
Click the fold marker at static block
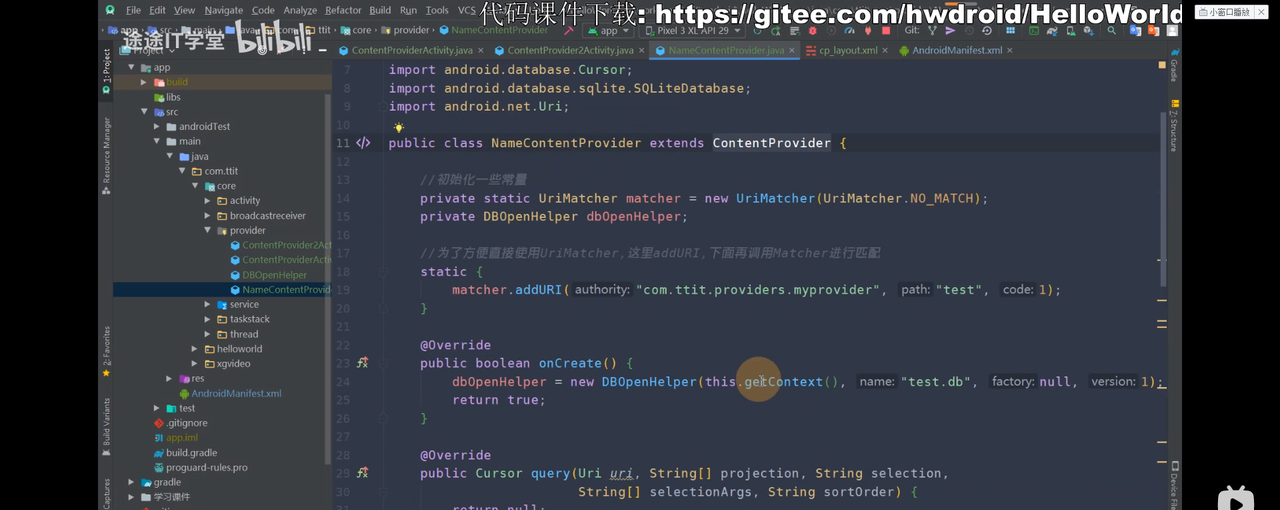(x=382, y=272)
